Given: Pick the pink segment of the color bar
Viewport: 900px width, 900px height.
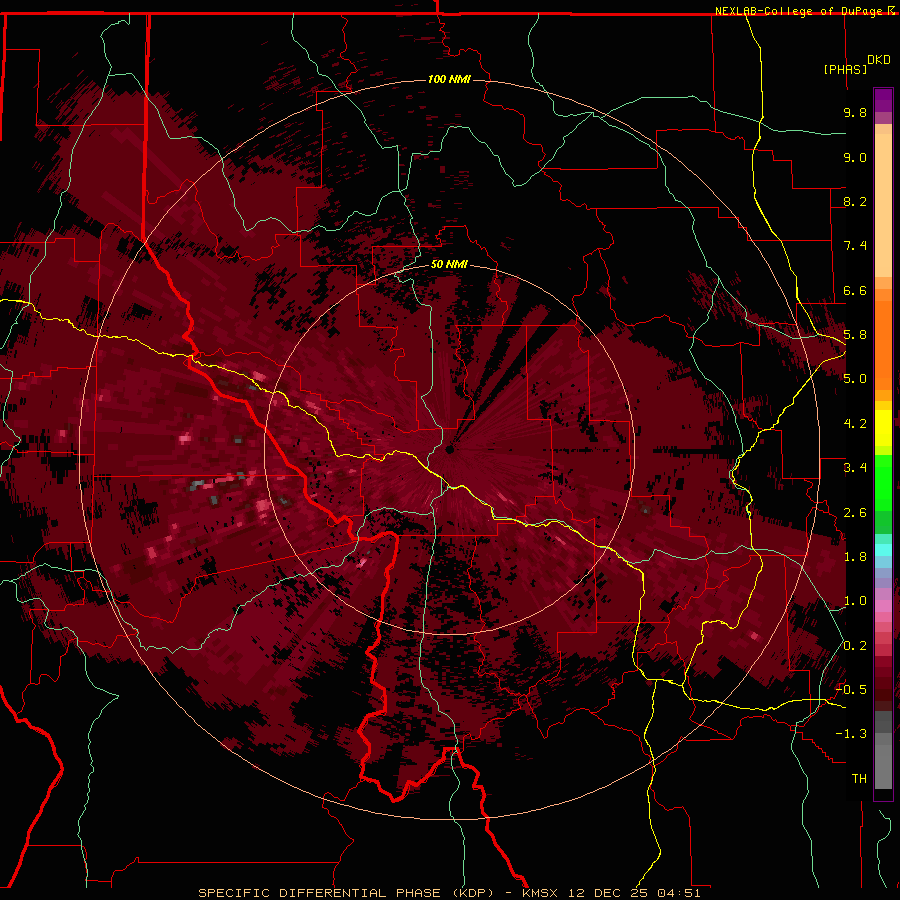Looking at the screenshot, I should tap(883, 606).
